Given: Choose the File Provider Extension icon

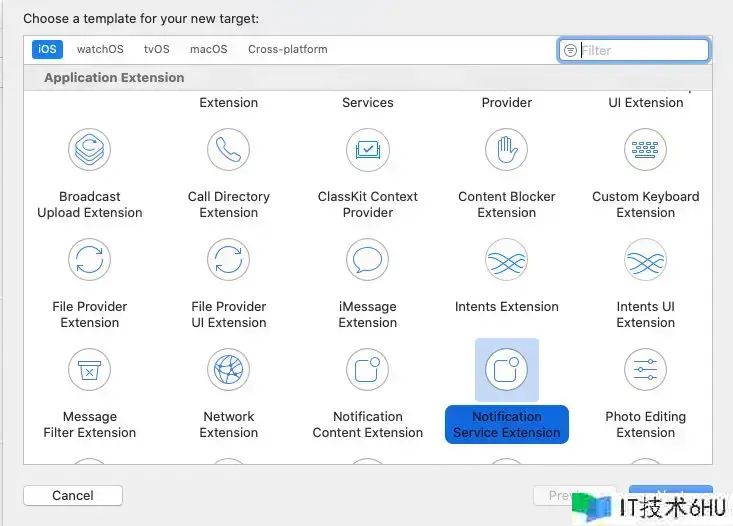Looking at the screenshot, I should 89,260.
